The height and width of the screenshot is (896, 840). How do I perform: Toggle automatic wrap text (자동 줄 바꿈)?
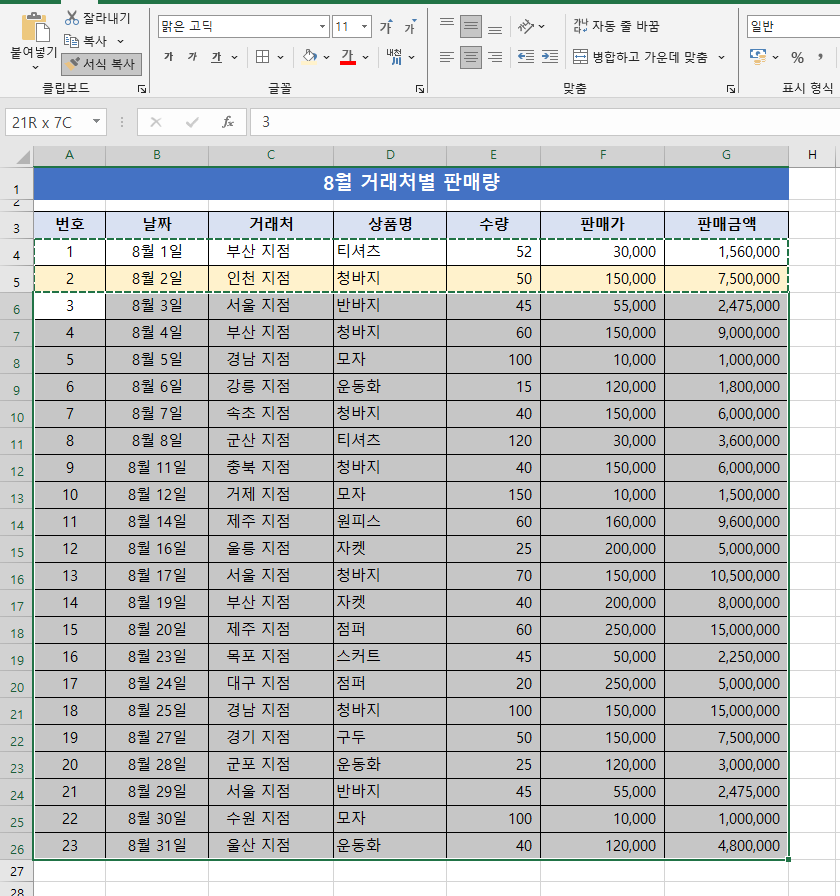point(617,26)
